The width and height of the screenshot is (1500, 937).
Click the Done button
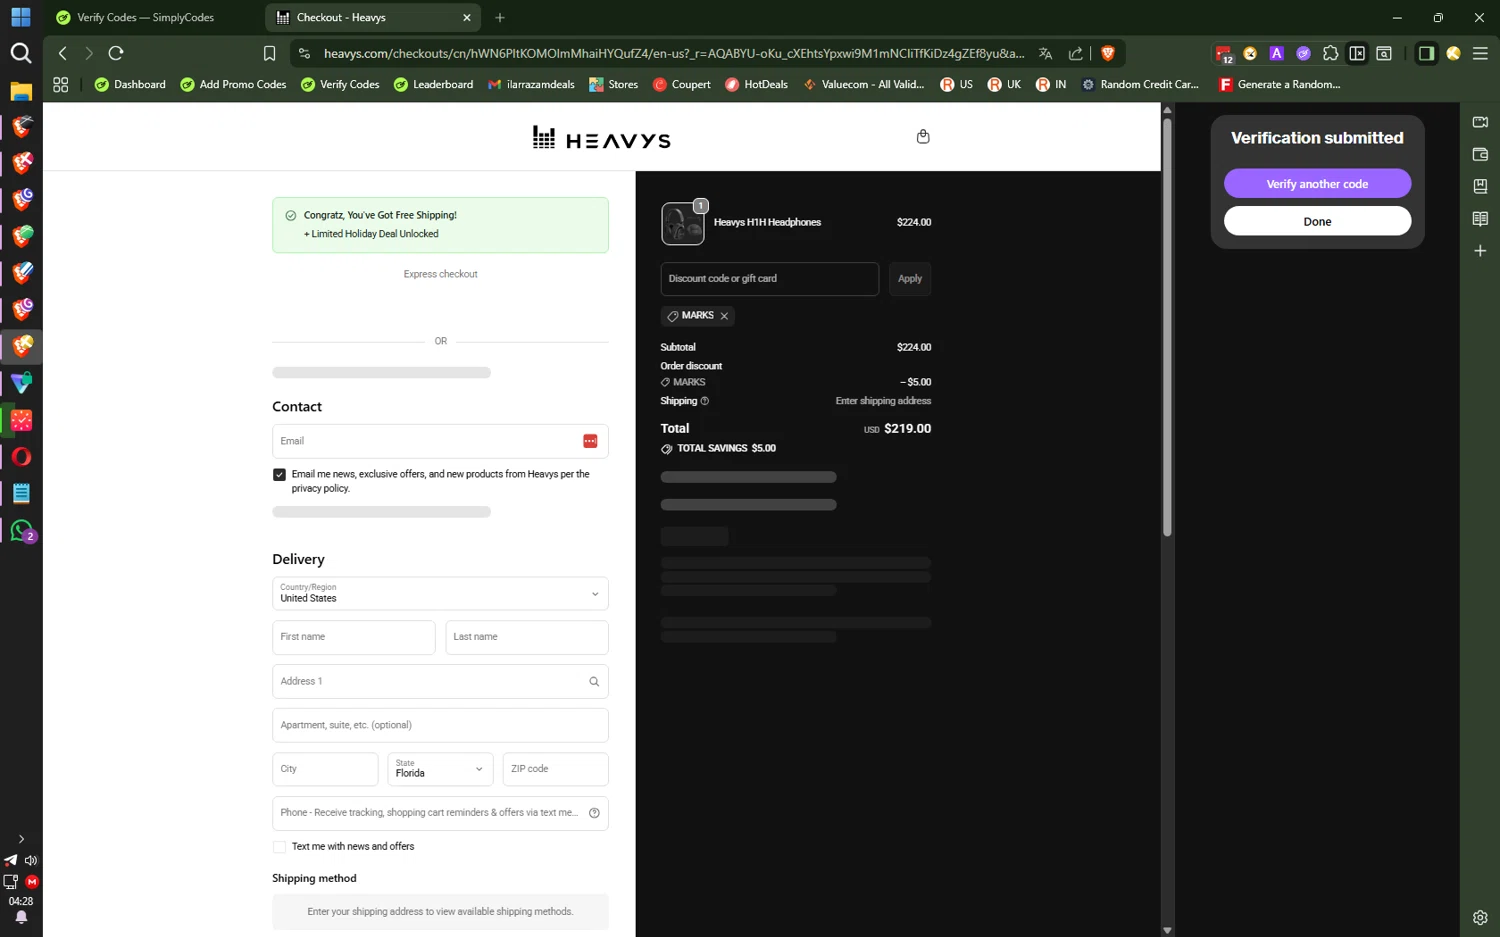point(1317,222)
